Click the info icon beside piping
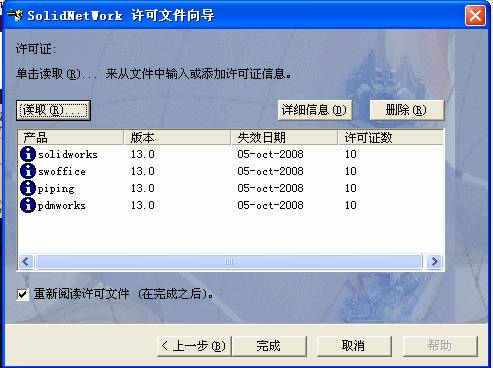493x368 pixels. (x=28, y=188)
